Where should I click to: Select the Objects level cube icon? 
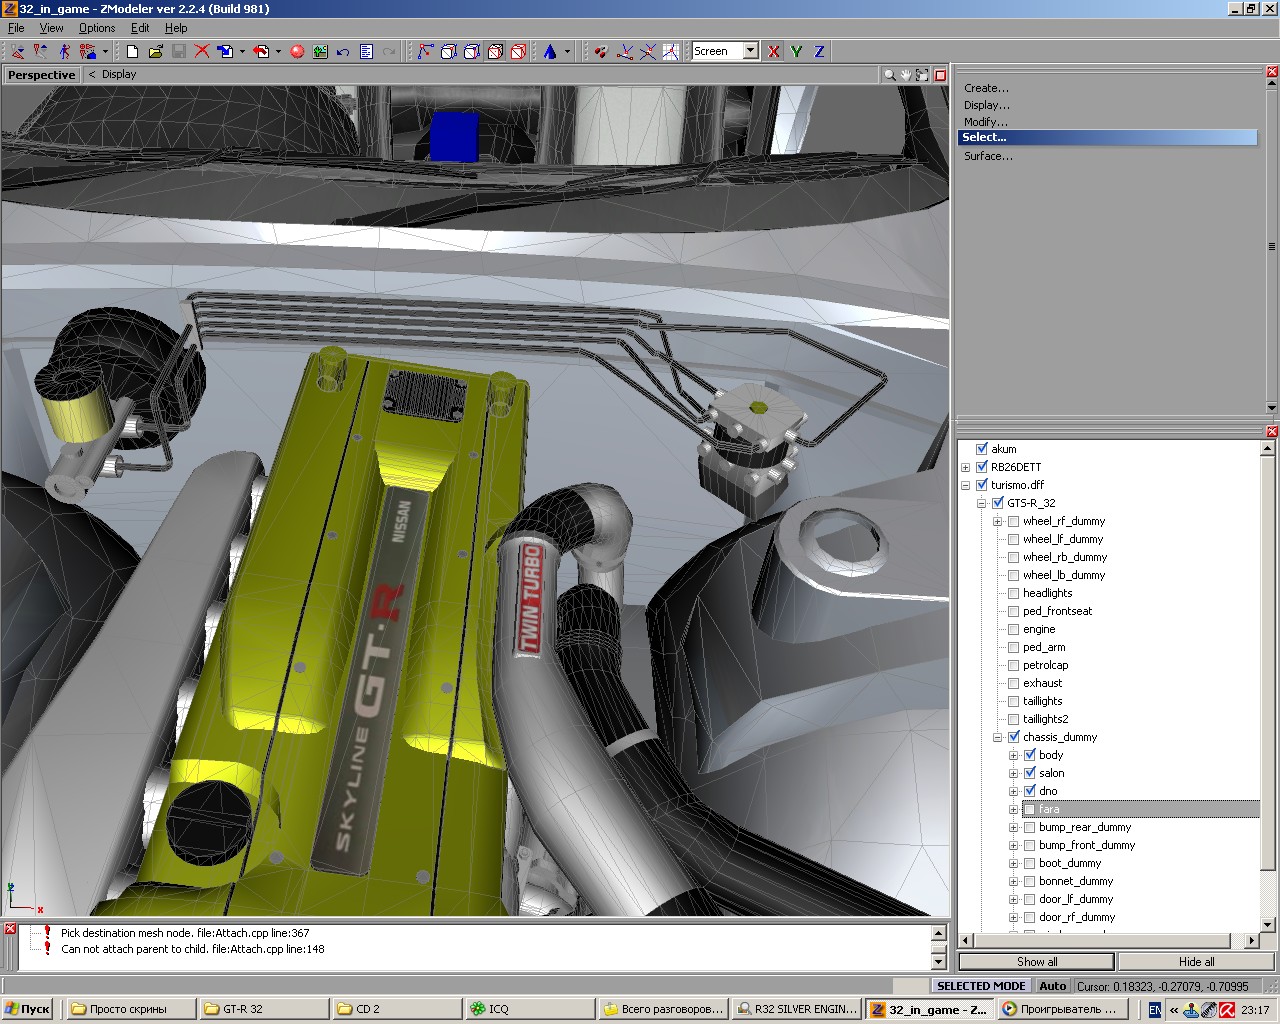pos(495,51)
